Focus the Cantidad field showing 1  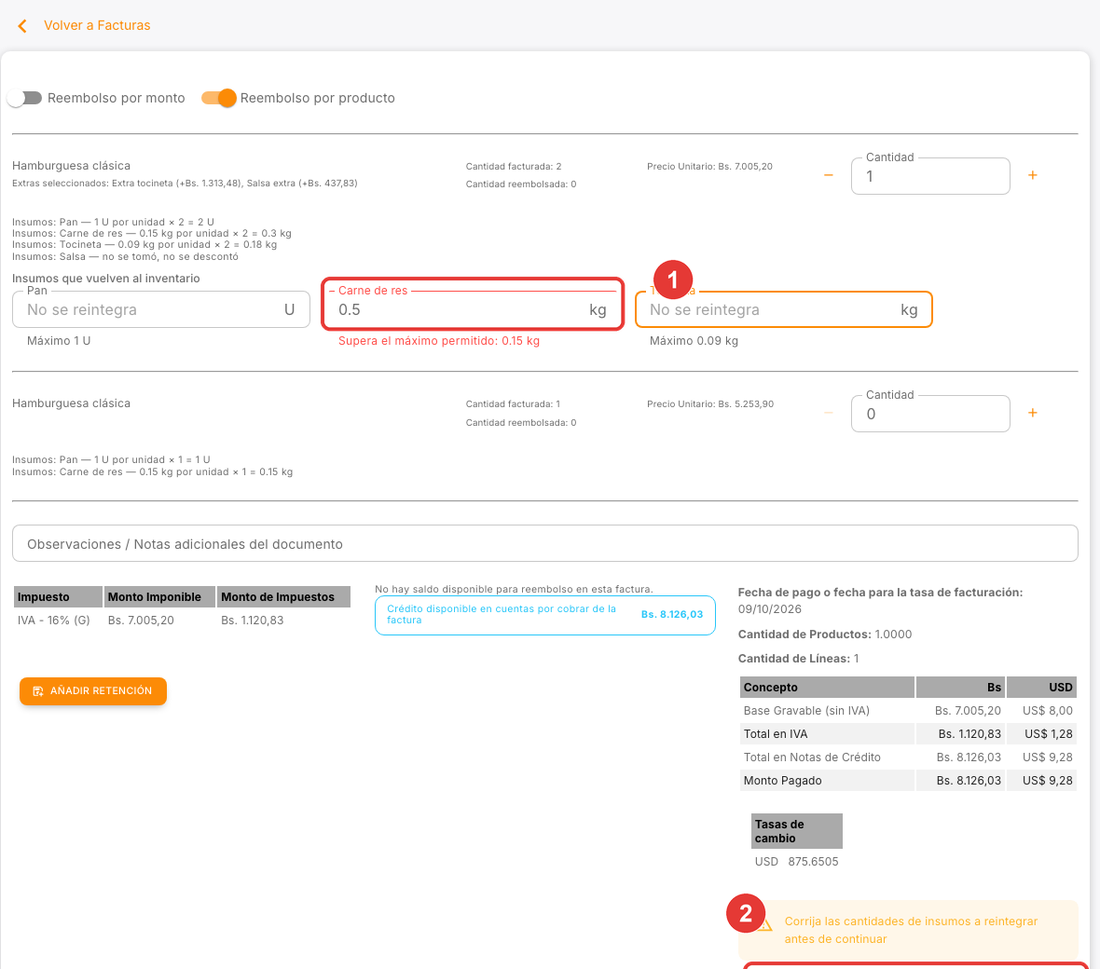pos(930,176)
